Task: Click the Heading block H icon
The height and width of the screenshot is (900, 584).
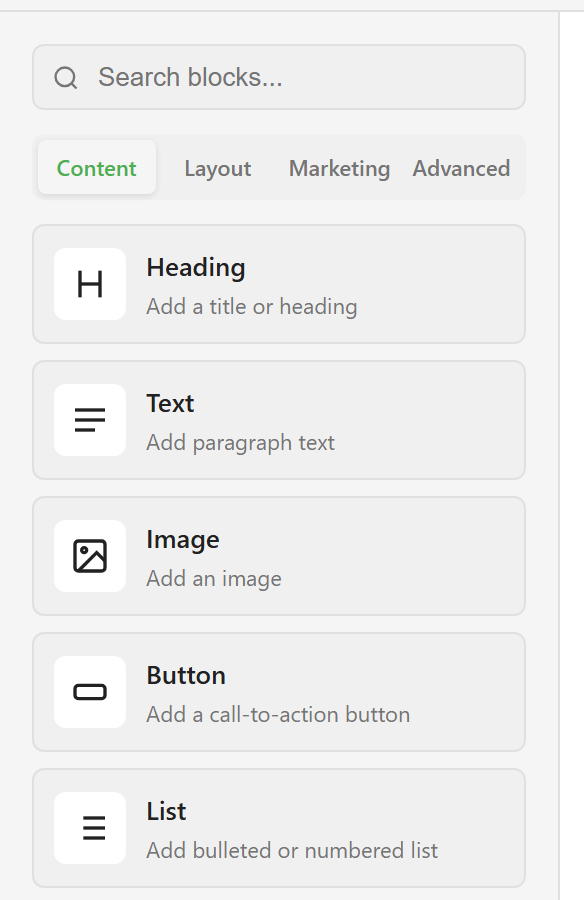Action: [x=90, y=284]
